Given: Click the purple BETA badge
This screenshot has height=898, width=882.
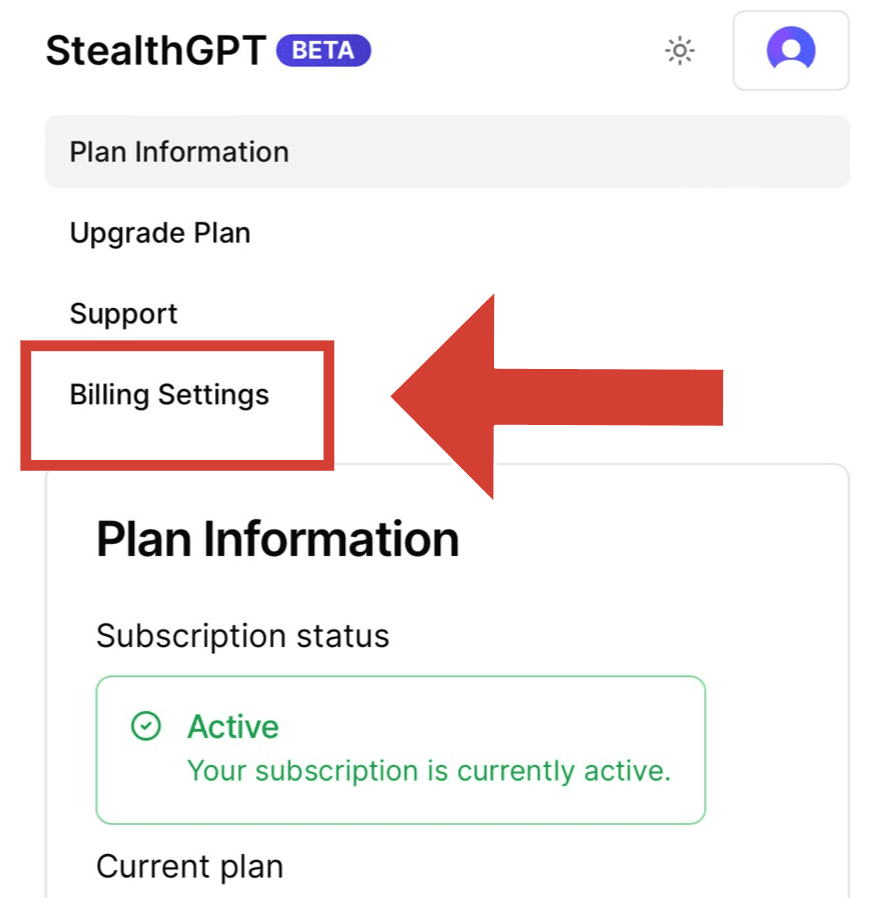Looking at the screenshot, I should pos(323,50).
